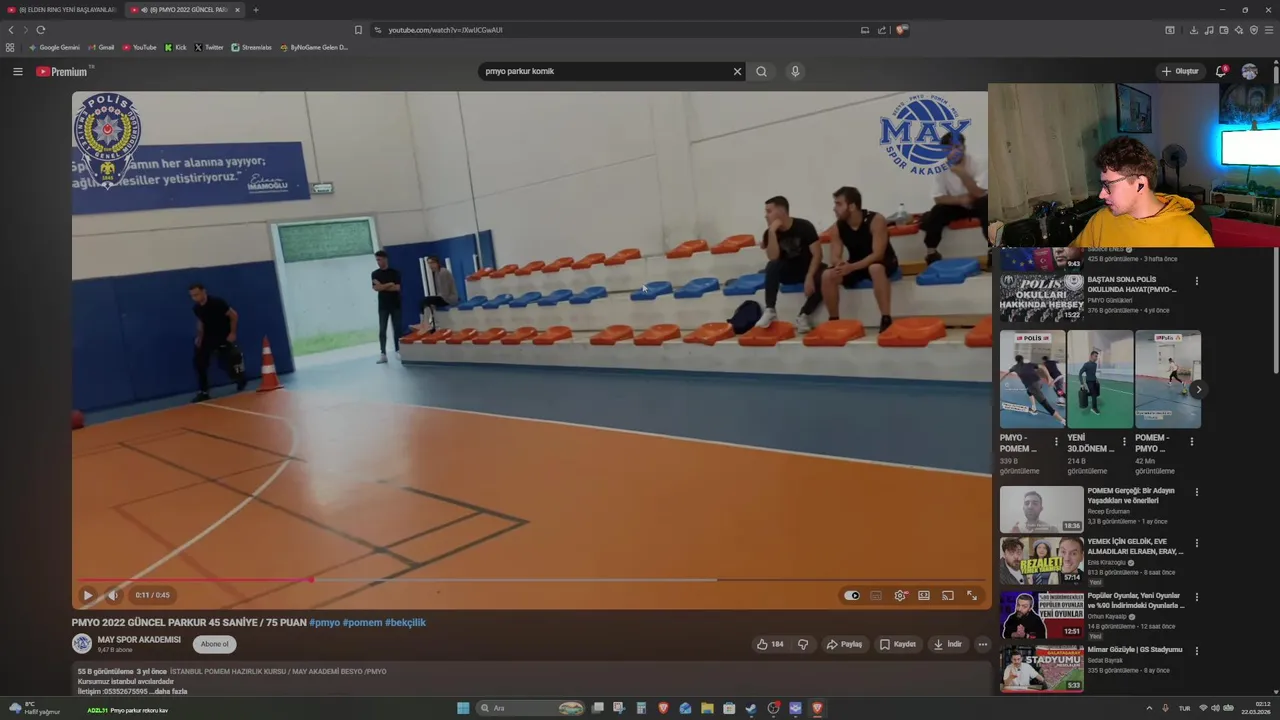The image size is (1280, 720).
Task: Open the BAŞTAN SONA POLİS video thumbnail
Action: tap(1041, 297)
